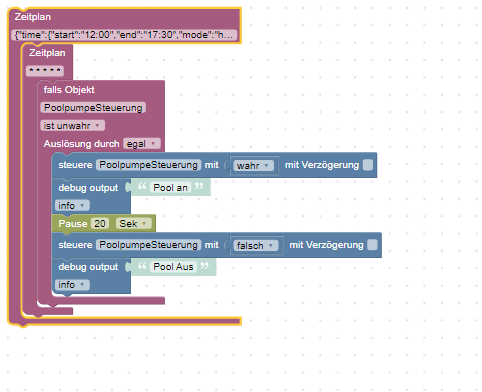Edit the 'Pool Aus' text string

(x=173, y=267)
